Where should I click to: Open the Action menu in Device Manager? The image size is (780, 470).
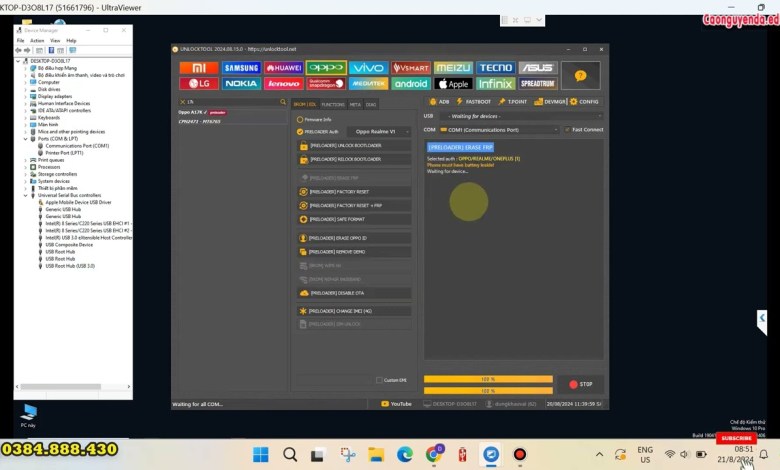36,40
